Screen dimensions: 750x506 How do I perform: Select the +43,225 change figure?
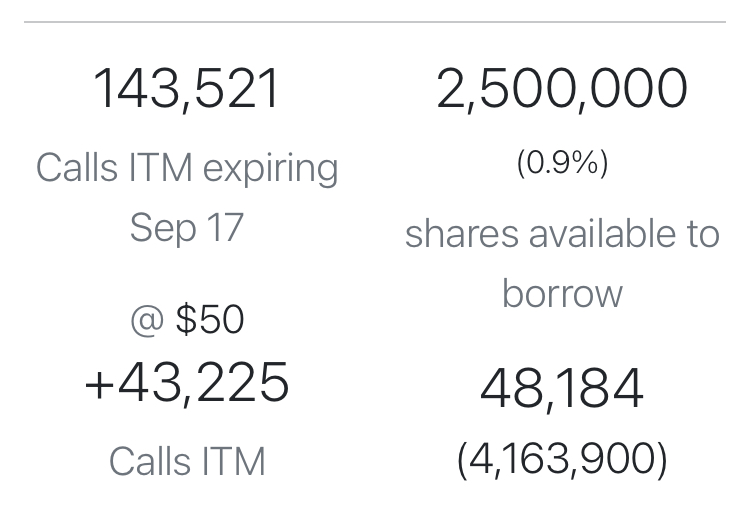[x=187, y=384]
